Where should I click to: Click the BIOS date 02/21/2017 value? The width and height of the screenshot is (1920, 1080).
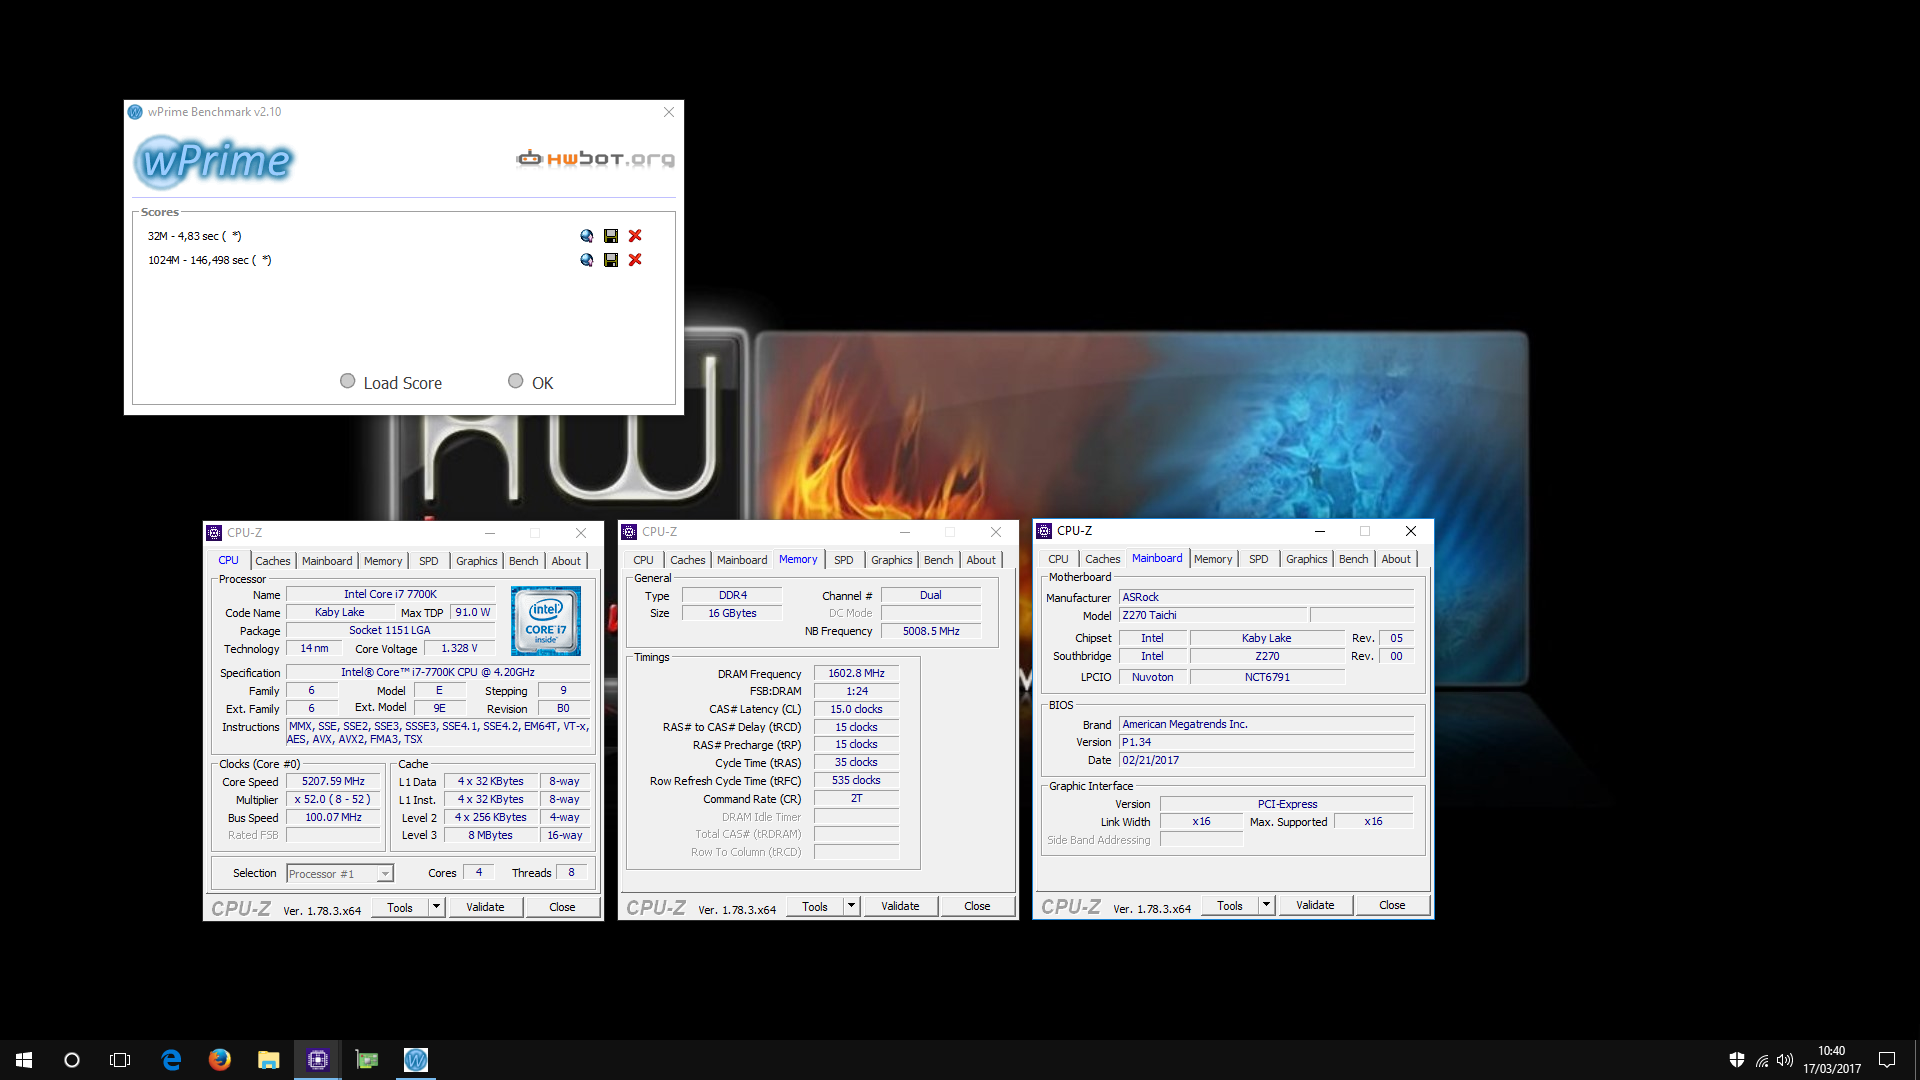1266,761
